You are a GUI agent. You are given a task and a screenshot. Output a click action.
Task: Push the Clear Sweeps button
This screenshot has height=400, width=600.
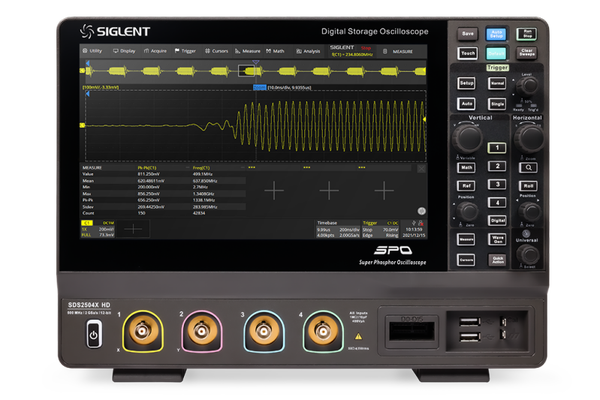tap(527, 53)
